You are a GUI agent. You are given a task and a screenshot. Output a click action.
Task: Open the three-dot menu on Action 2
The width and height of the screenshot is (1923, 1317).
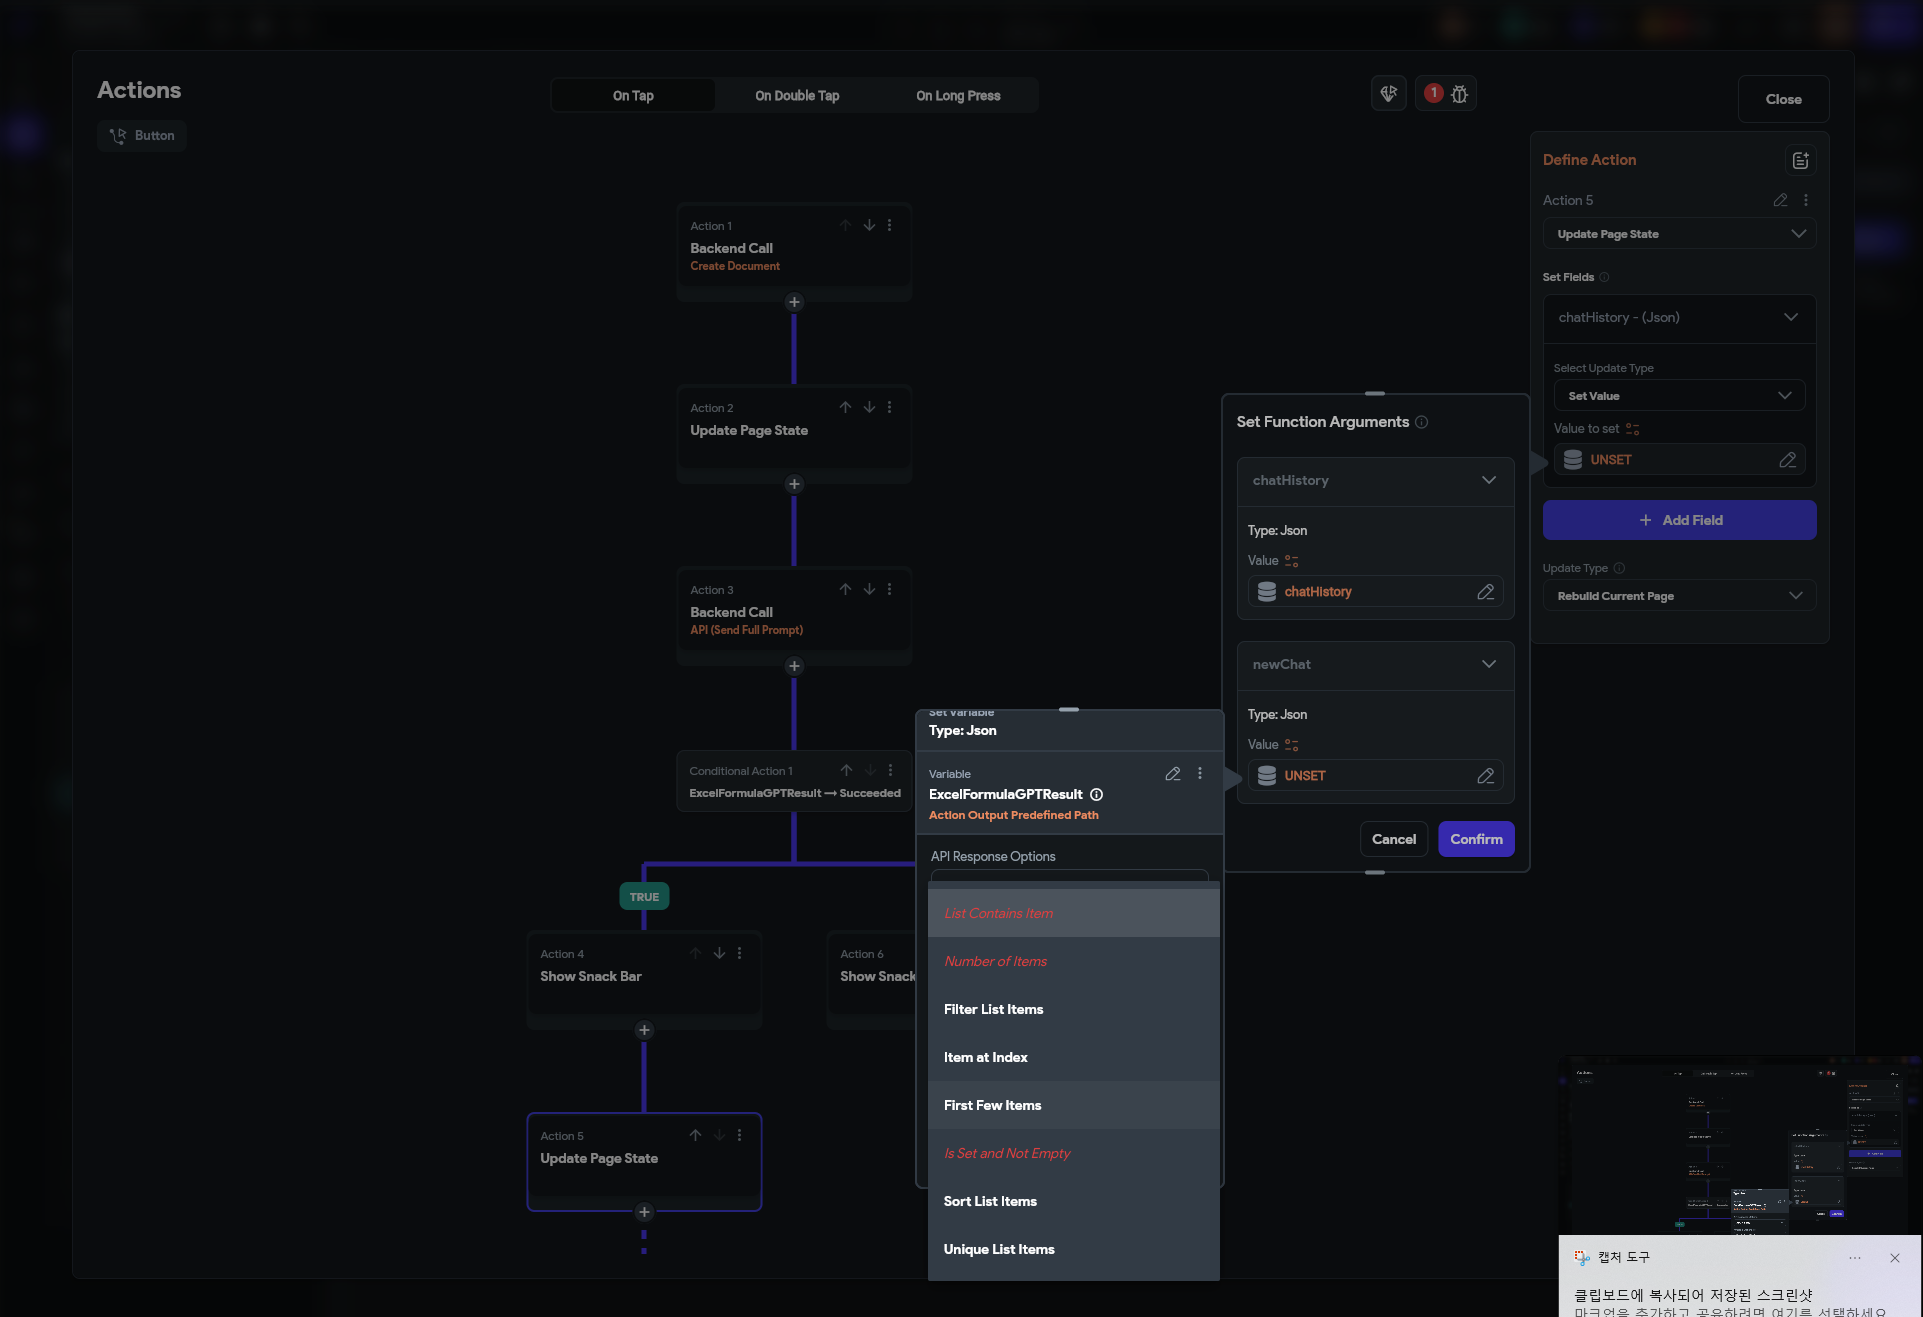[x=889, y=408]
